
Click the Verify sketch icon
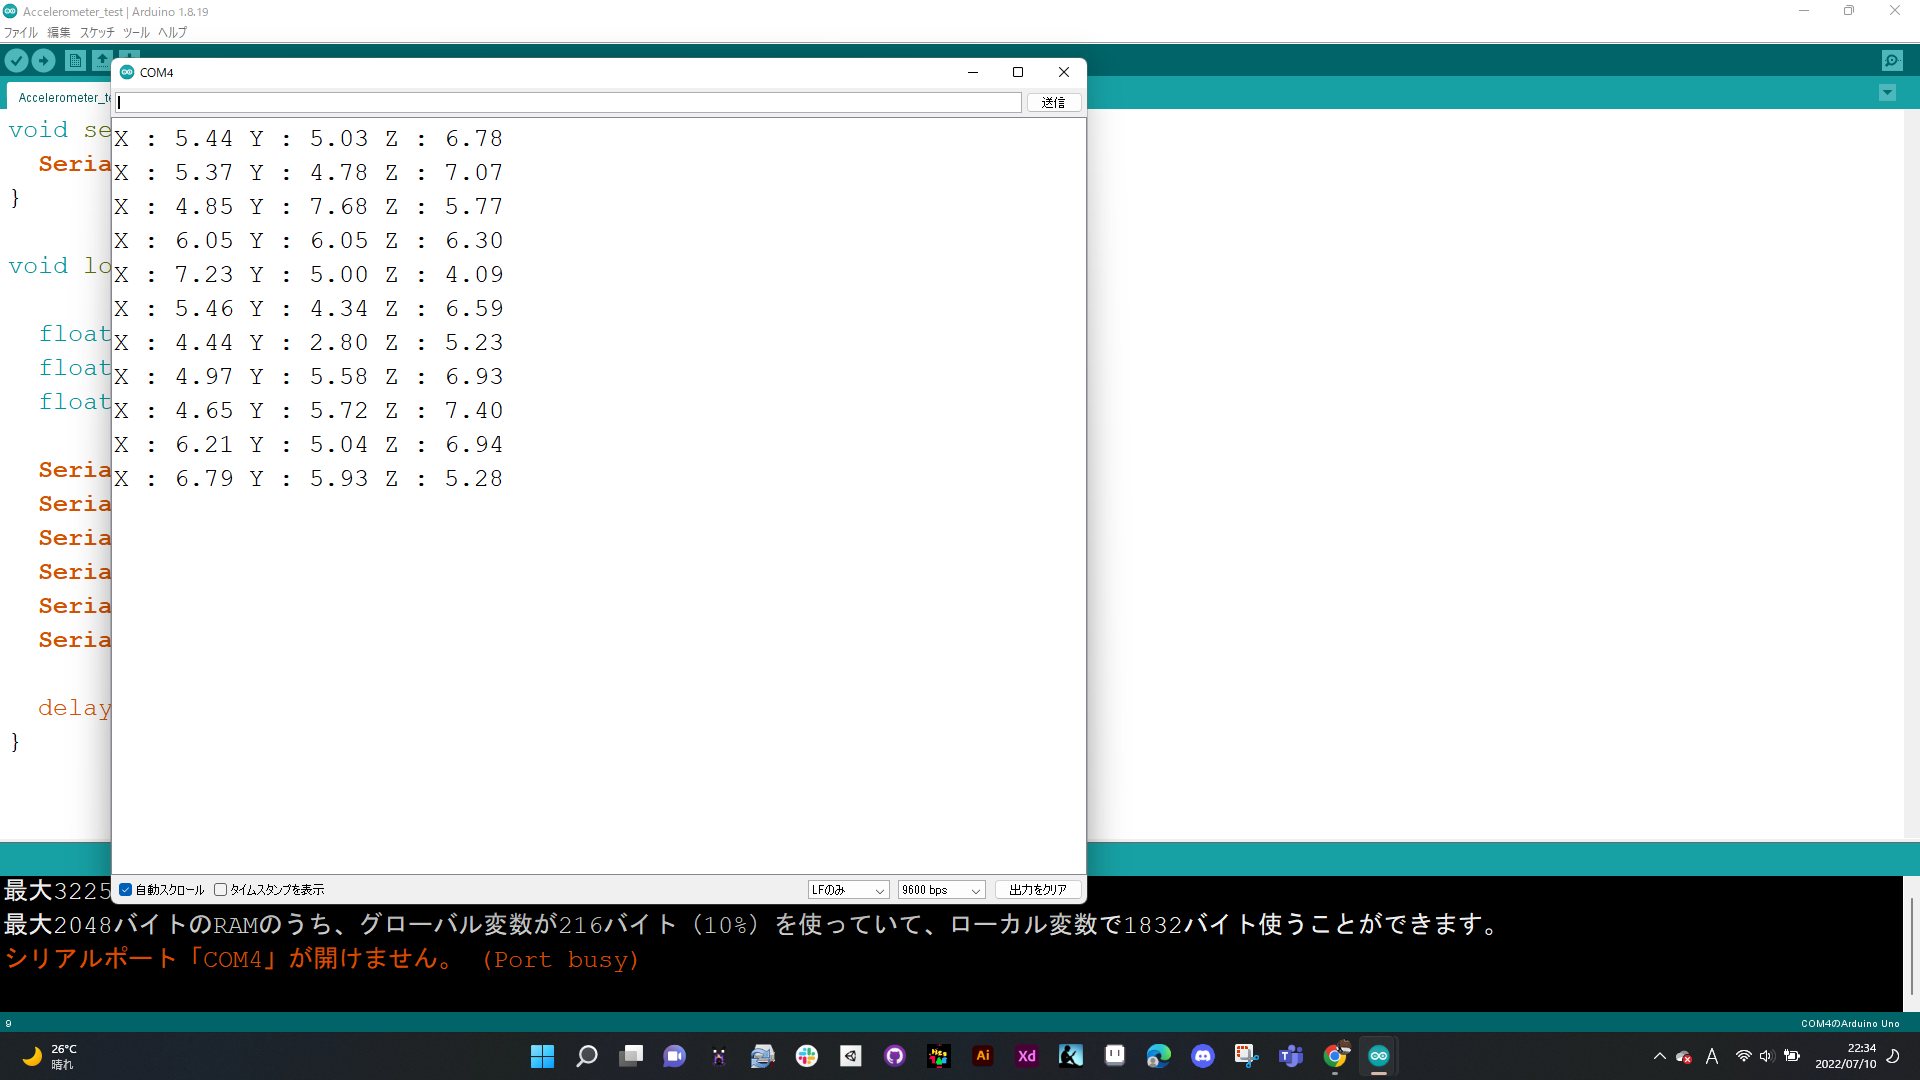16,60
